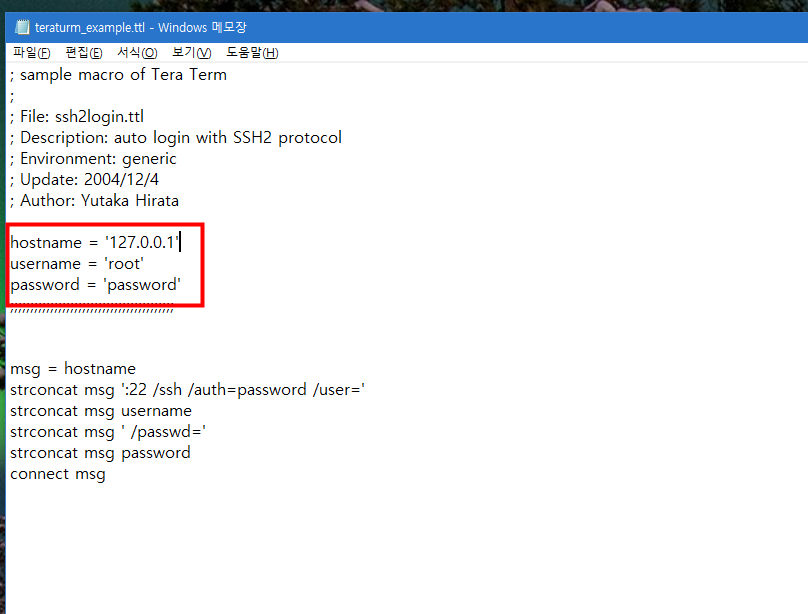
Task: Place cursor in username 'root' line
Action: click(77, 264)
